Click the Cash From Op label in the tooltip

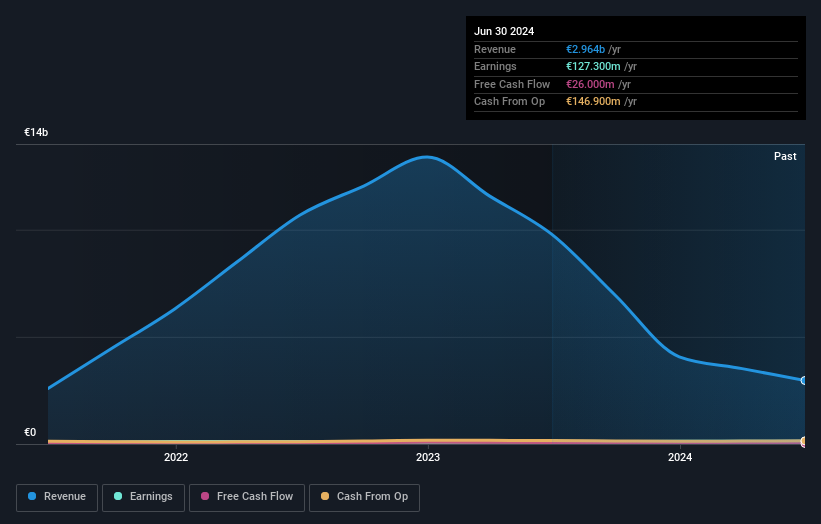509,102
